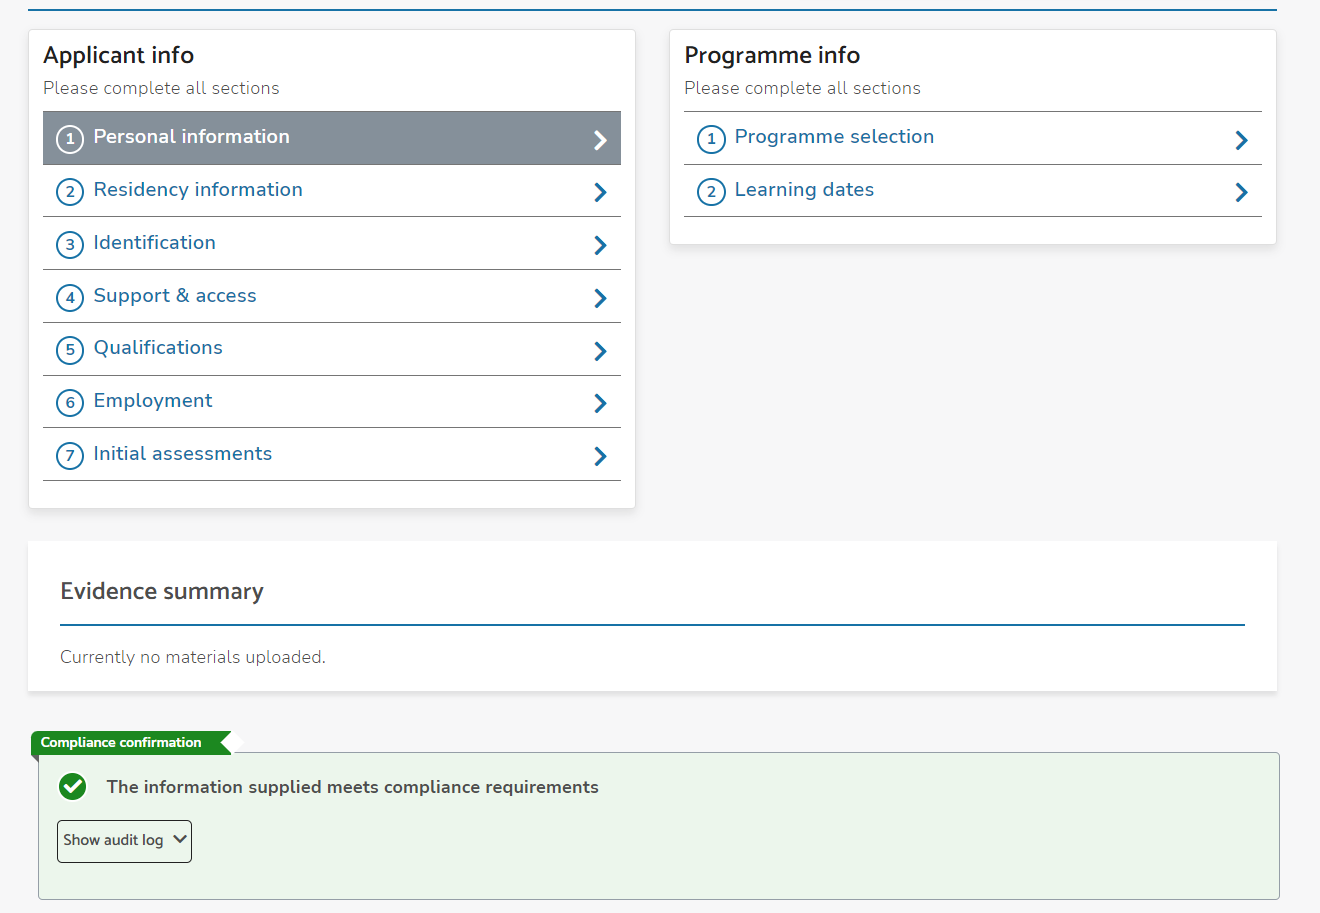The image size is (1320, 913).
Task: Open the Personal information section
Action: click(332, 138)
